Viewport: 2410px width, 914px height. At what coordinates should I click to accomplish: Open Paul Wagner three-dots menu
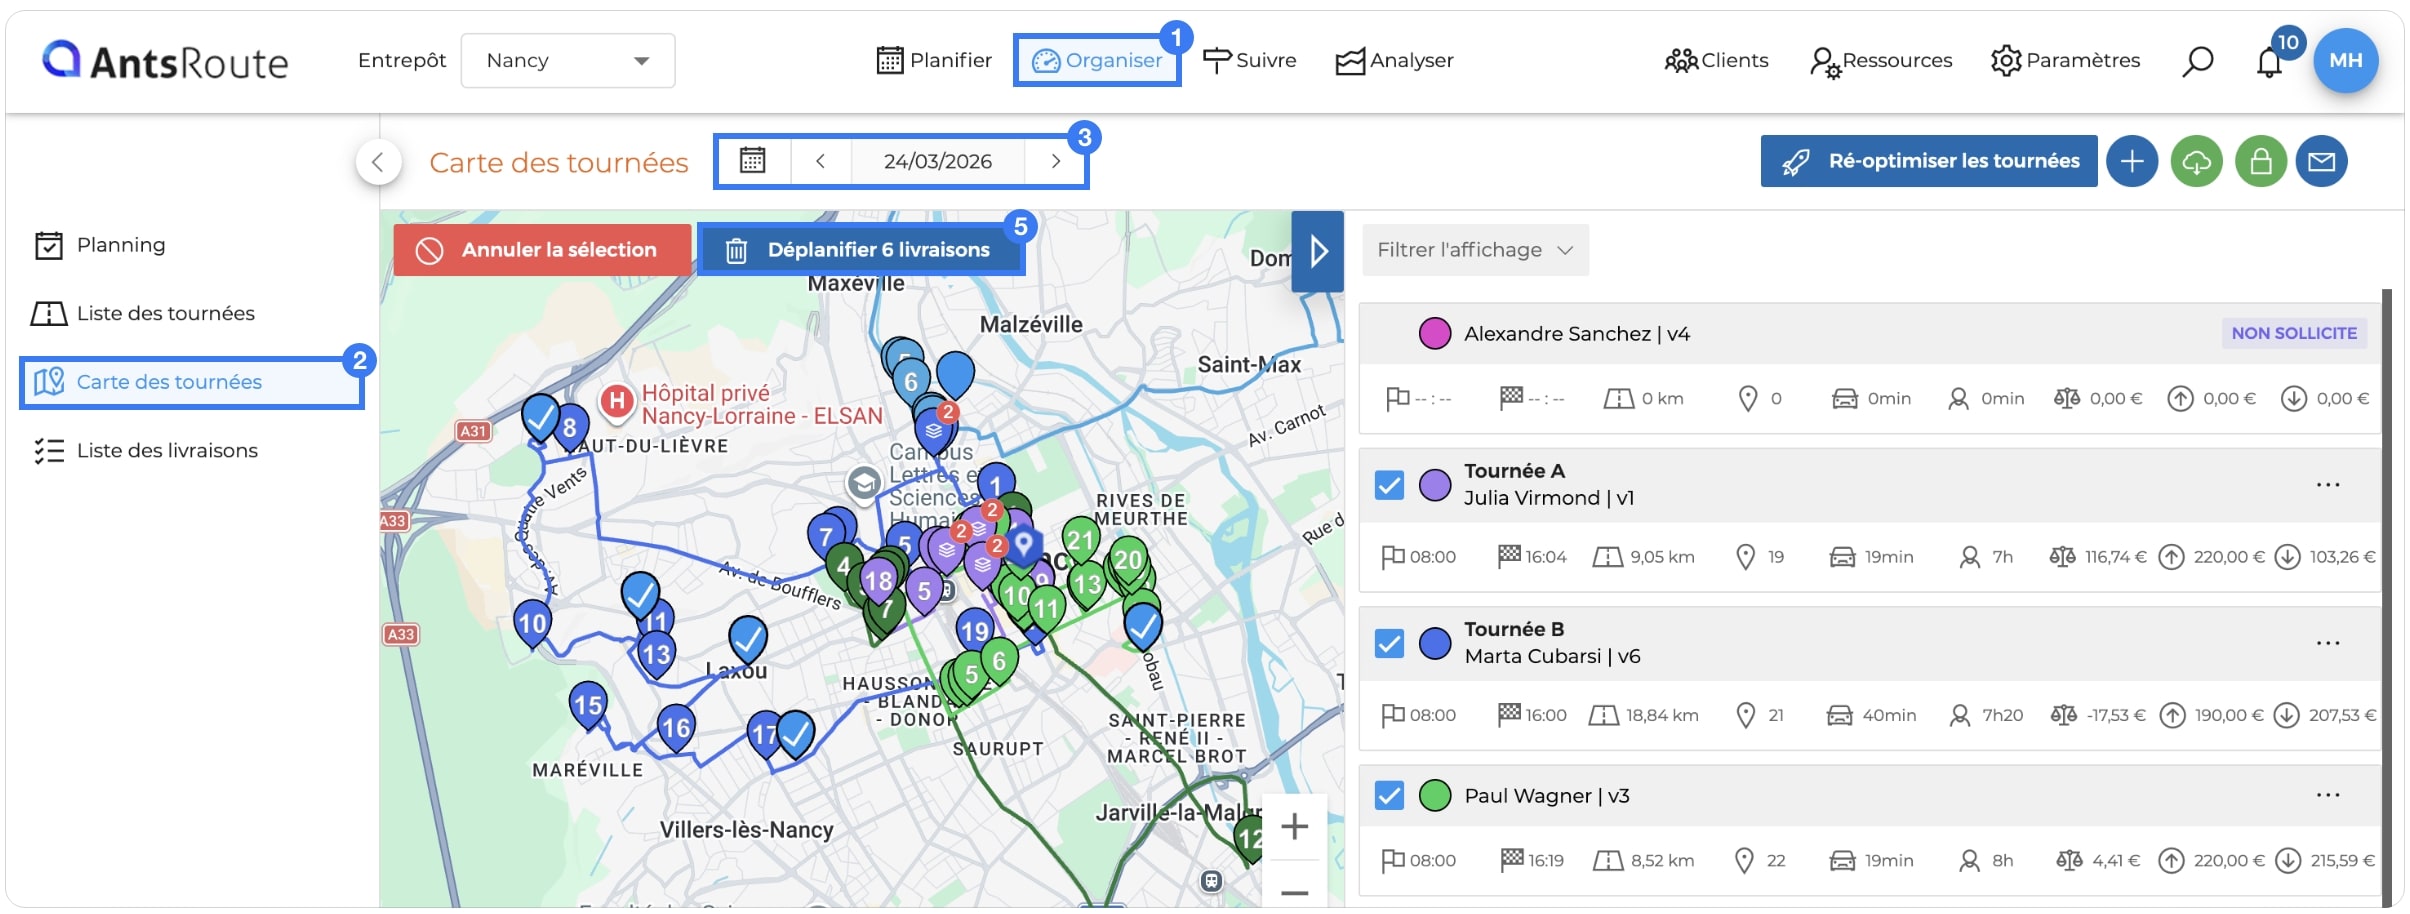[2327, 795]
